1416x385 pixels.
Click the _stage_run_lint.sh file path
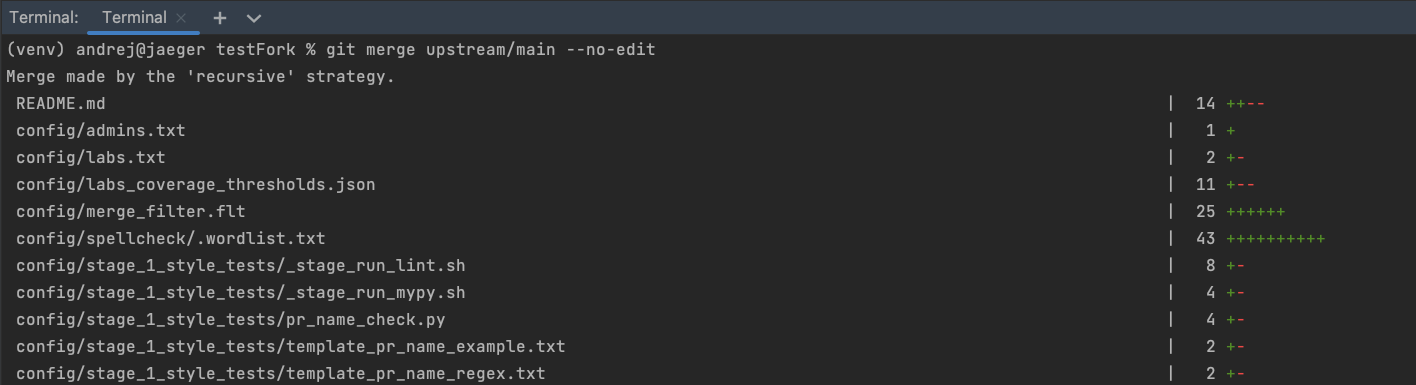click(241, 265)
